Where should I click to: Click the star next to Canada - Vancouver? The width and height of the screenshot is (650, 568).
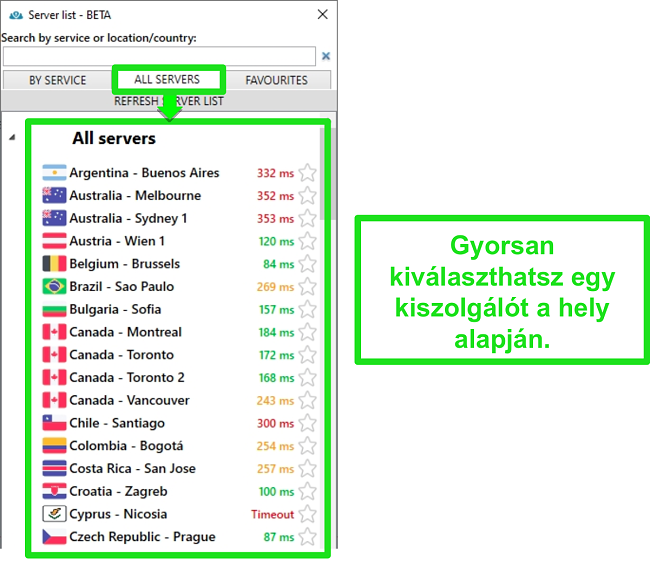point(307,401)
